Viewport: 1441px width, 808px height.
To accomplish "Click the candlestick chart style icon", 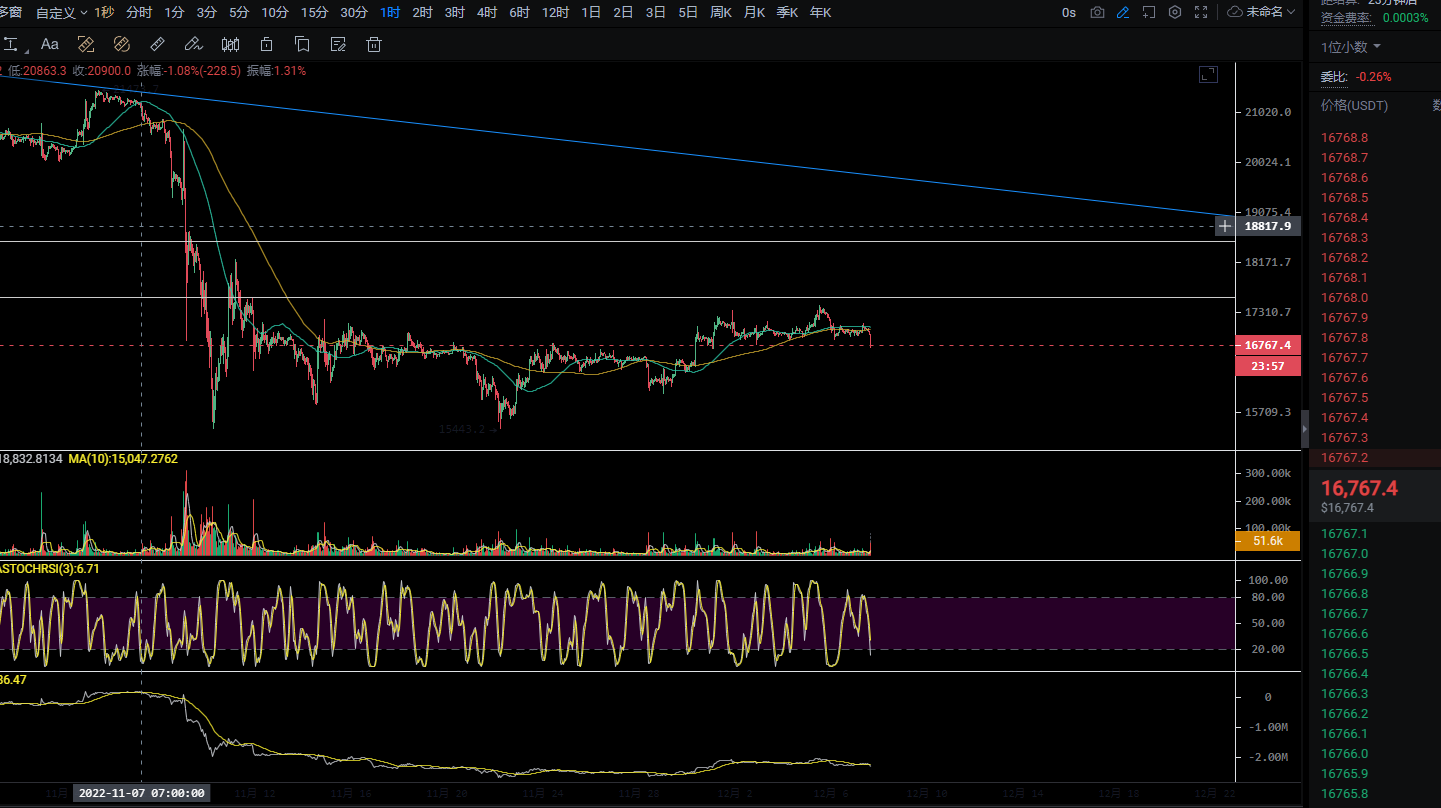I will coord(230,44).
